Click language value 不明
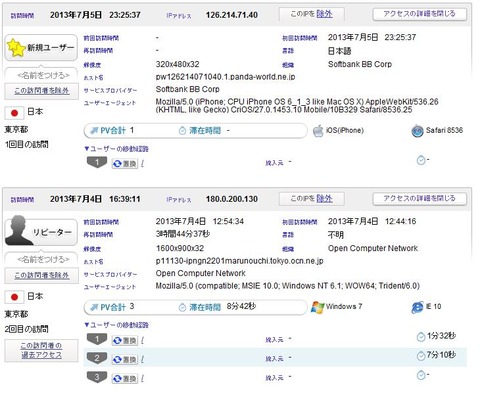This screenshot has width=480, height=397. click(x=336, y=235)
